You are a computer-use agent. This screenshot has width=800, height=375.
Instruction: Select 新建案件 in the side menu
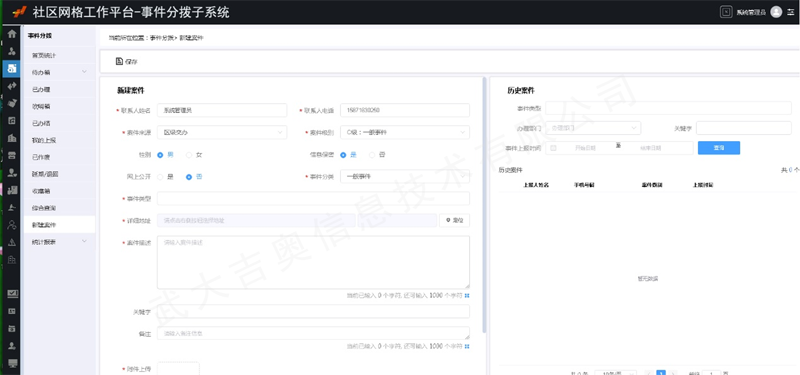[x=59, y=225]
